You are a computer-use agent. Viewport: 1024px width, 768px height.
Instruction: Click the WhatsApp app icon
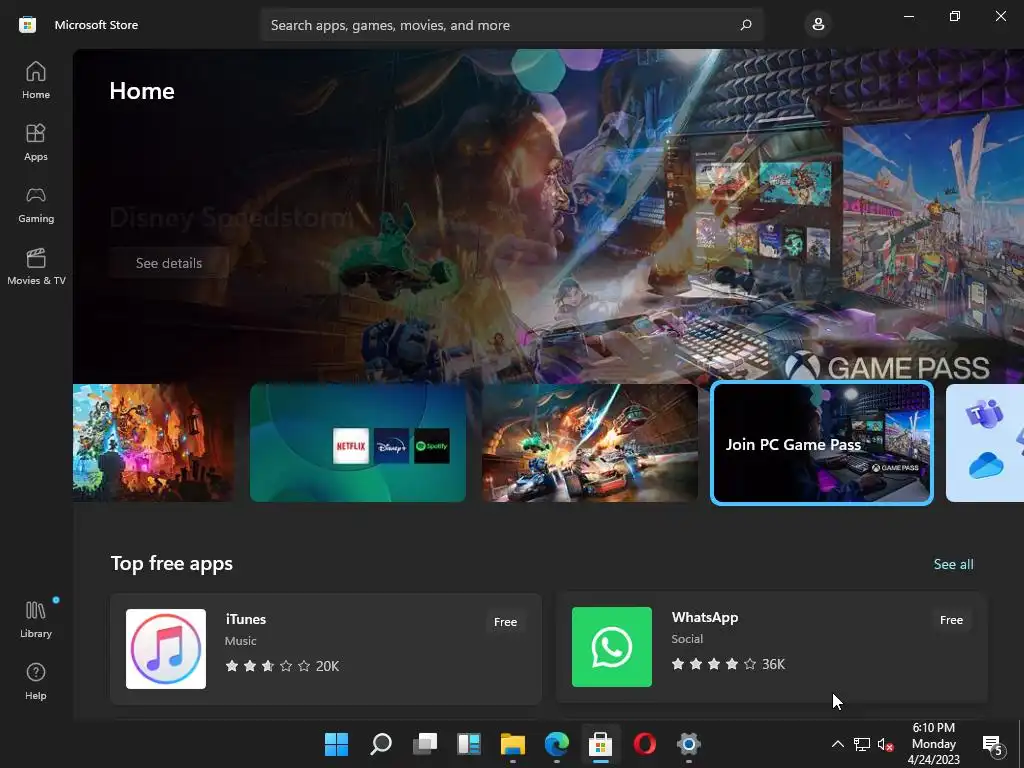(612, 647)
